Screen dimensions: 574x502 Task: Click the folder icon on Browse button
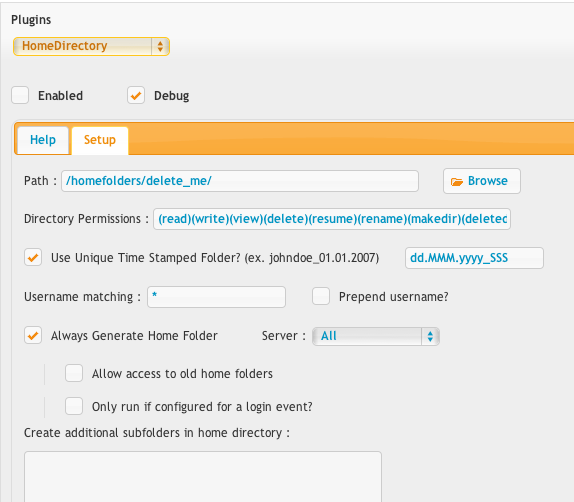tap(456, 182)
